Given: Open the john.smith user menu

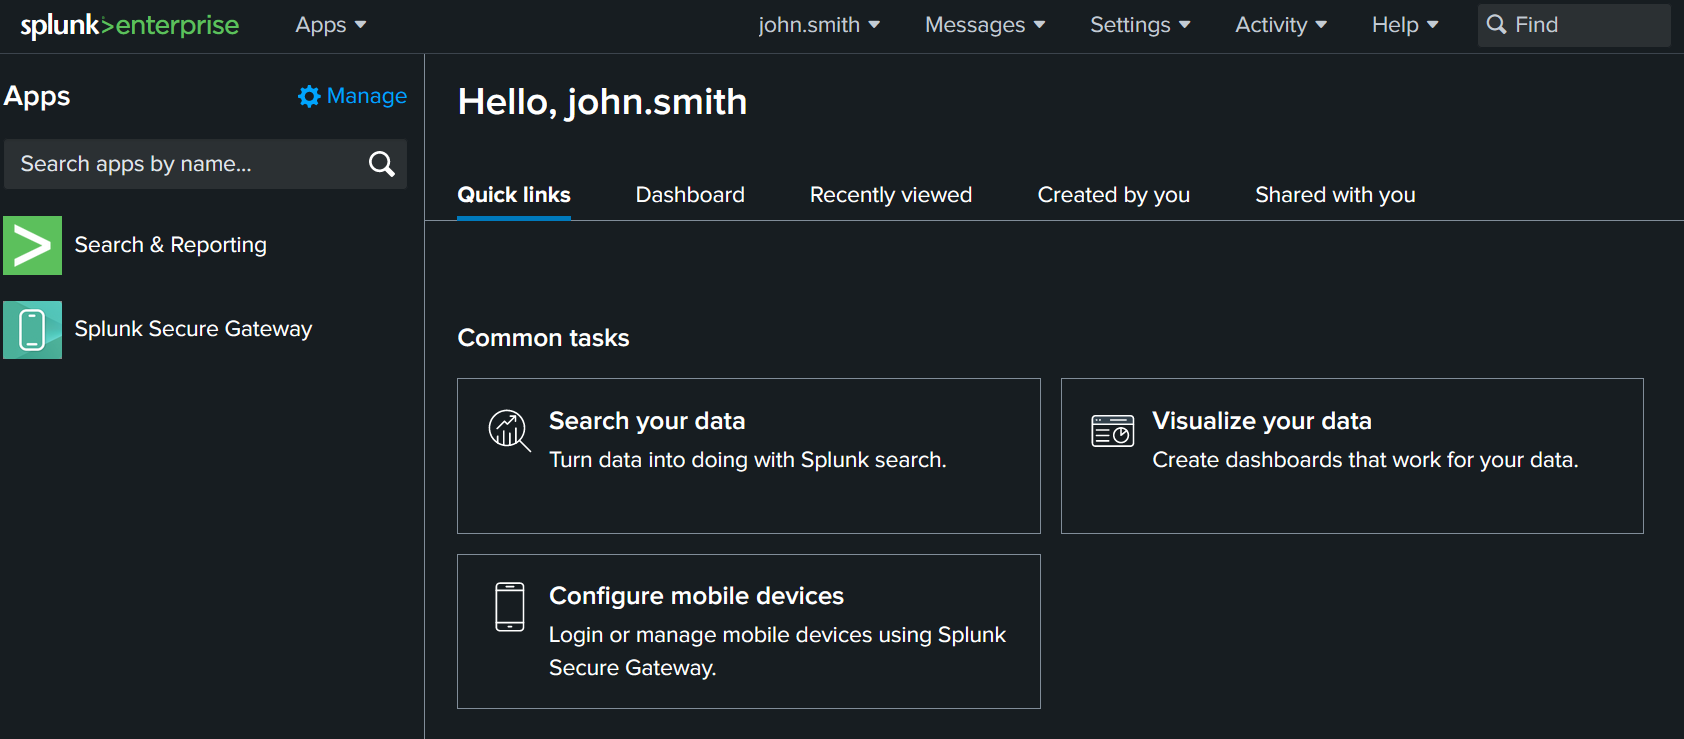Looking at the screenshot, I should (818, 25).
